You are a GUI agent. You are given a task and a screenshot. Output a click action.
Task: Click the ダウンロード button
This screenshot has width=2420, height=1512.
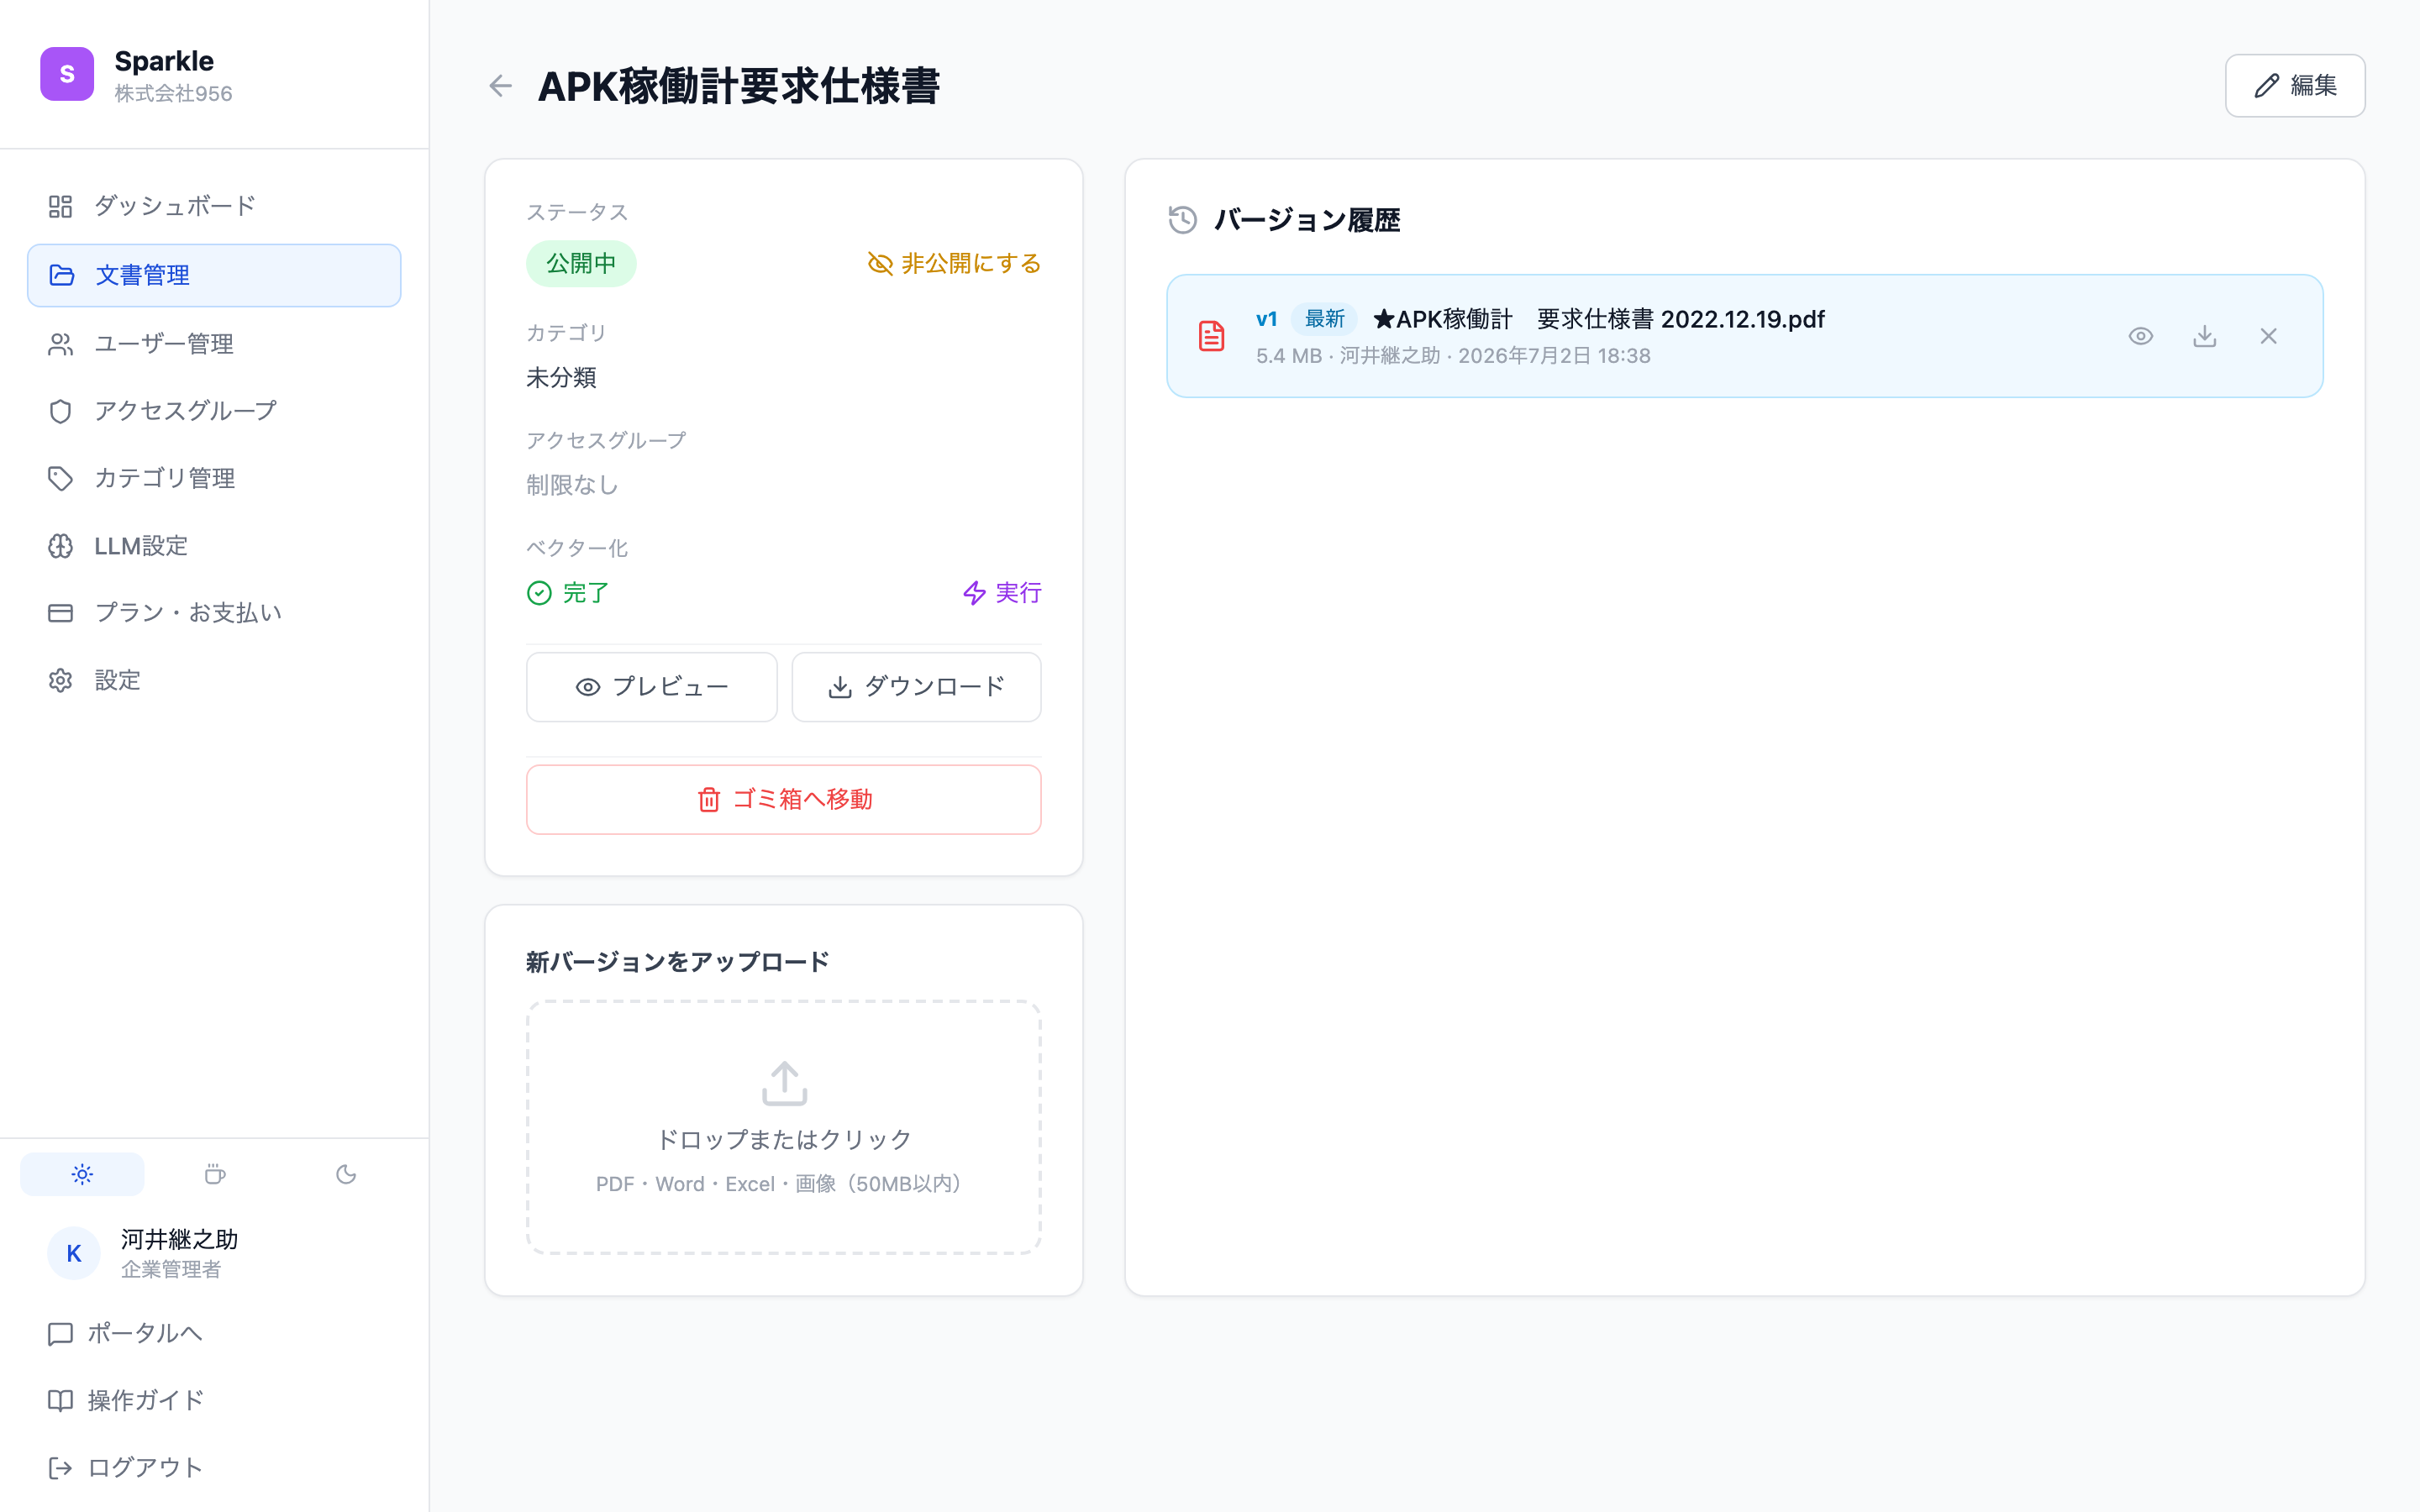click(916, 687)
